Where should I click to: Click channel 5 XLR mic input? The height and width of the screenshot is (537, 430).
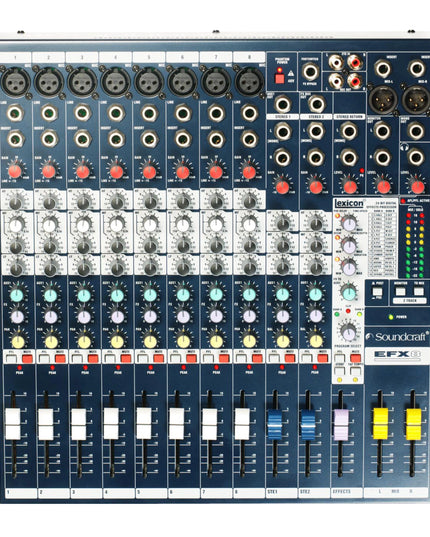click(x=149, y=83)
